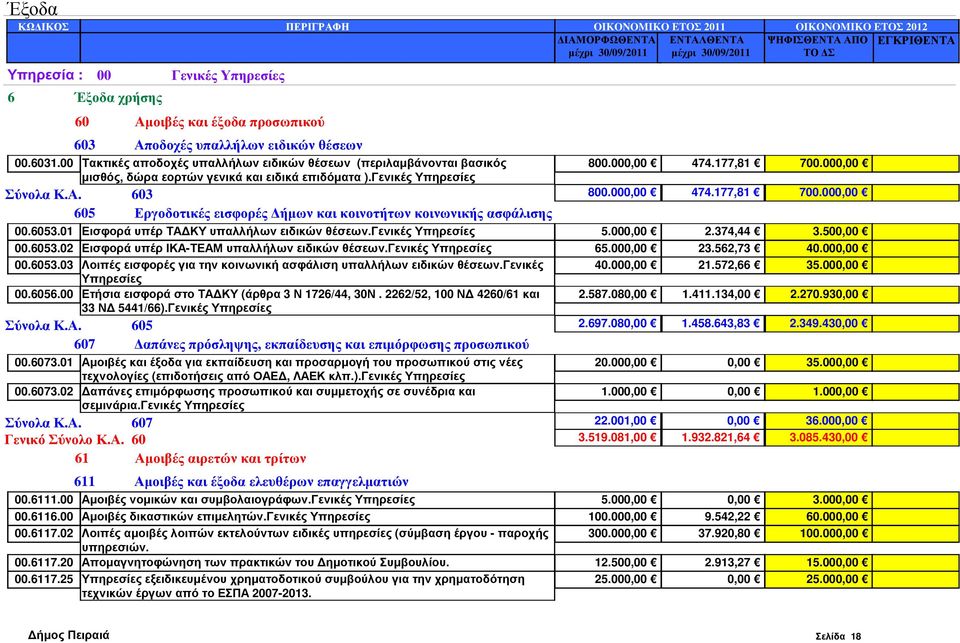This screenshot has width=960, height=643.
Task: Click the 65.000,00 € cell
Action: [607, 248]
